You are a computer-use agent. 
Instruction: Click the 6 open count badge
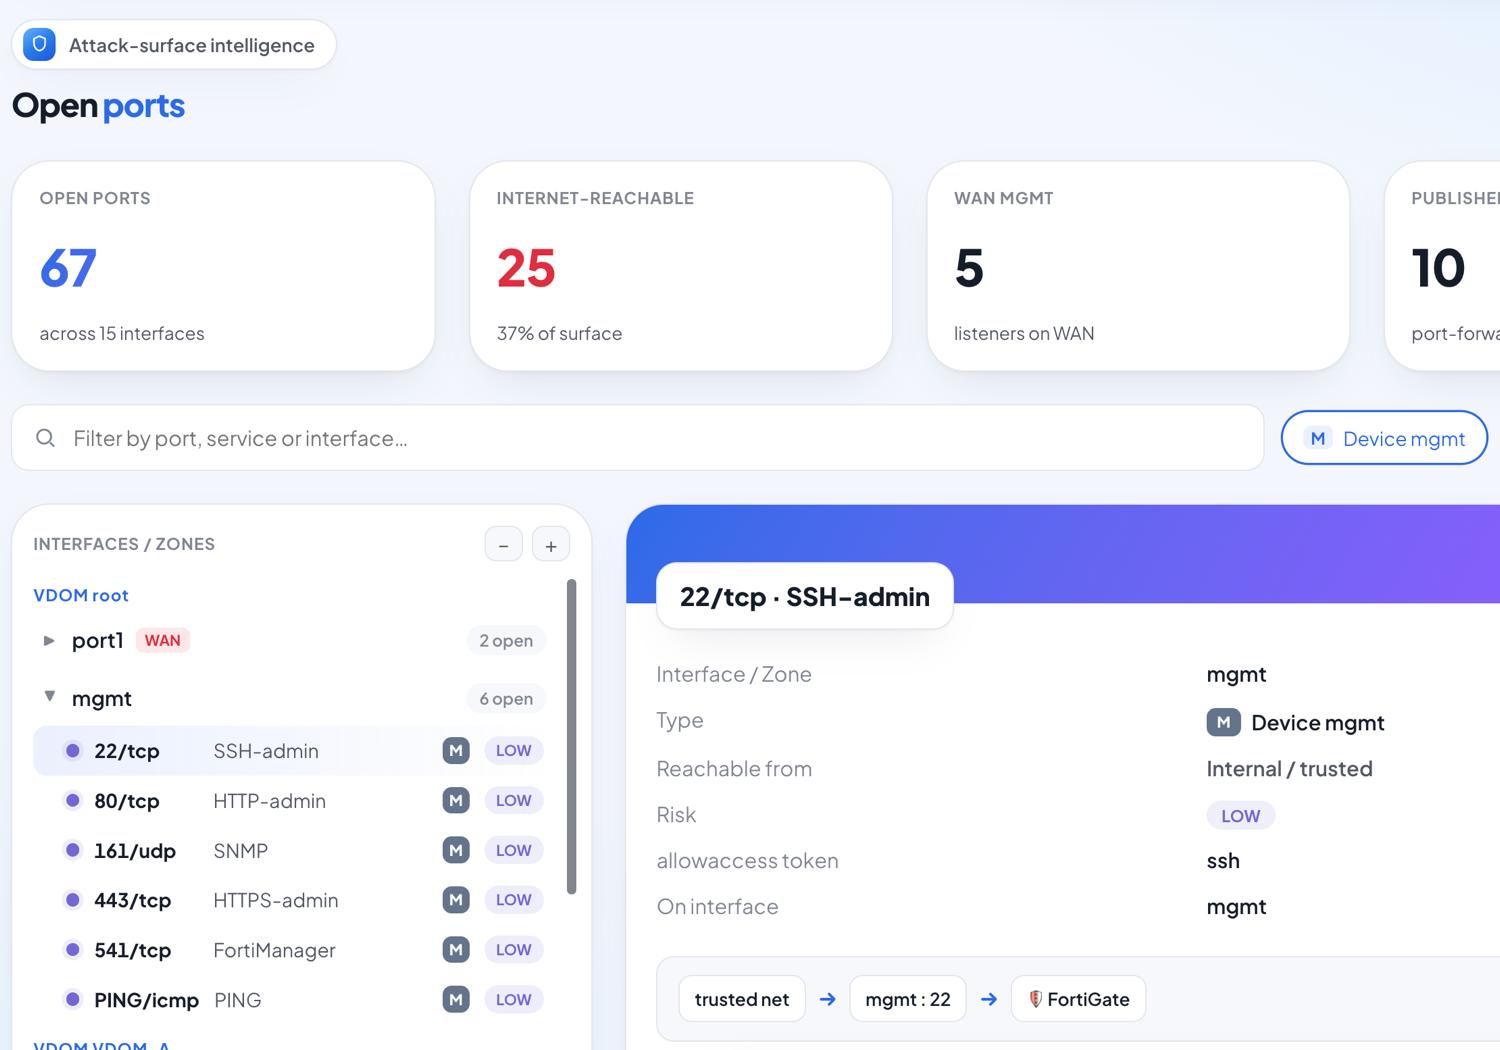(x=506, y=699)
